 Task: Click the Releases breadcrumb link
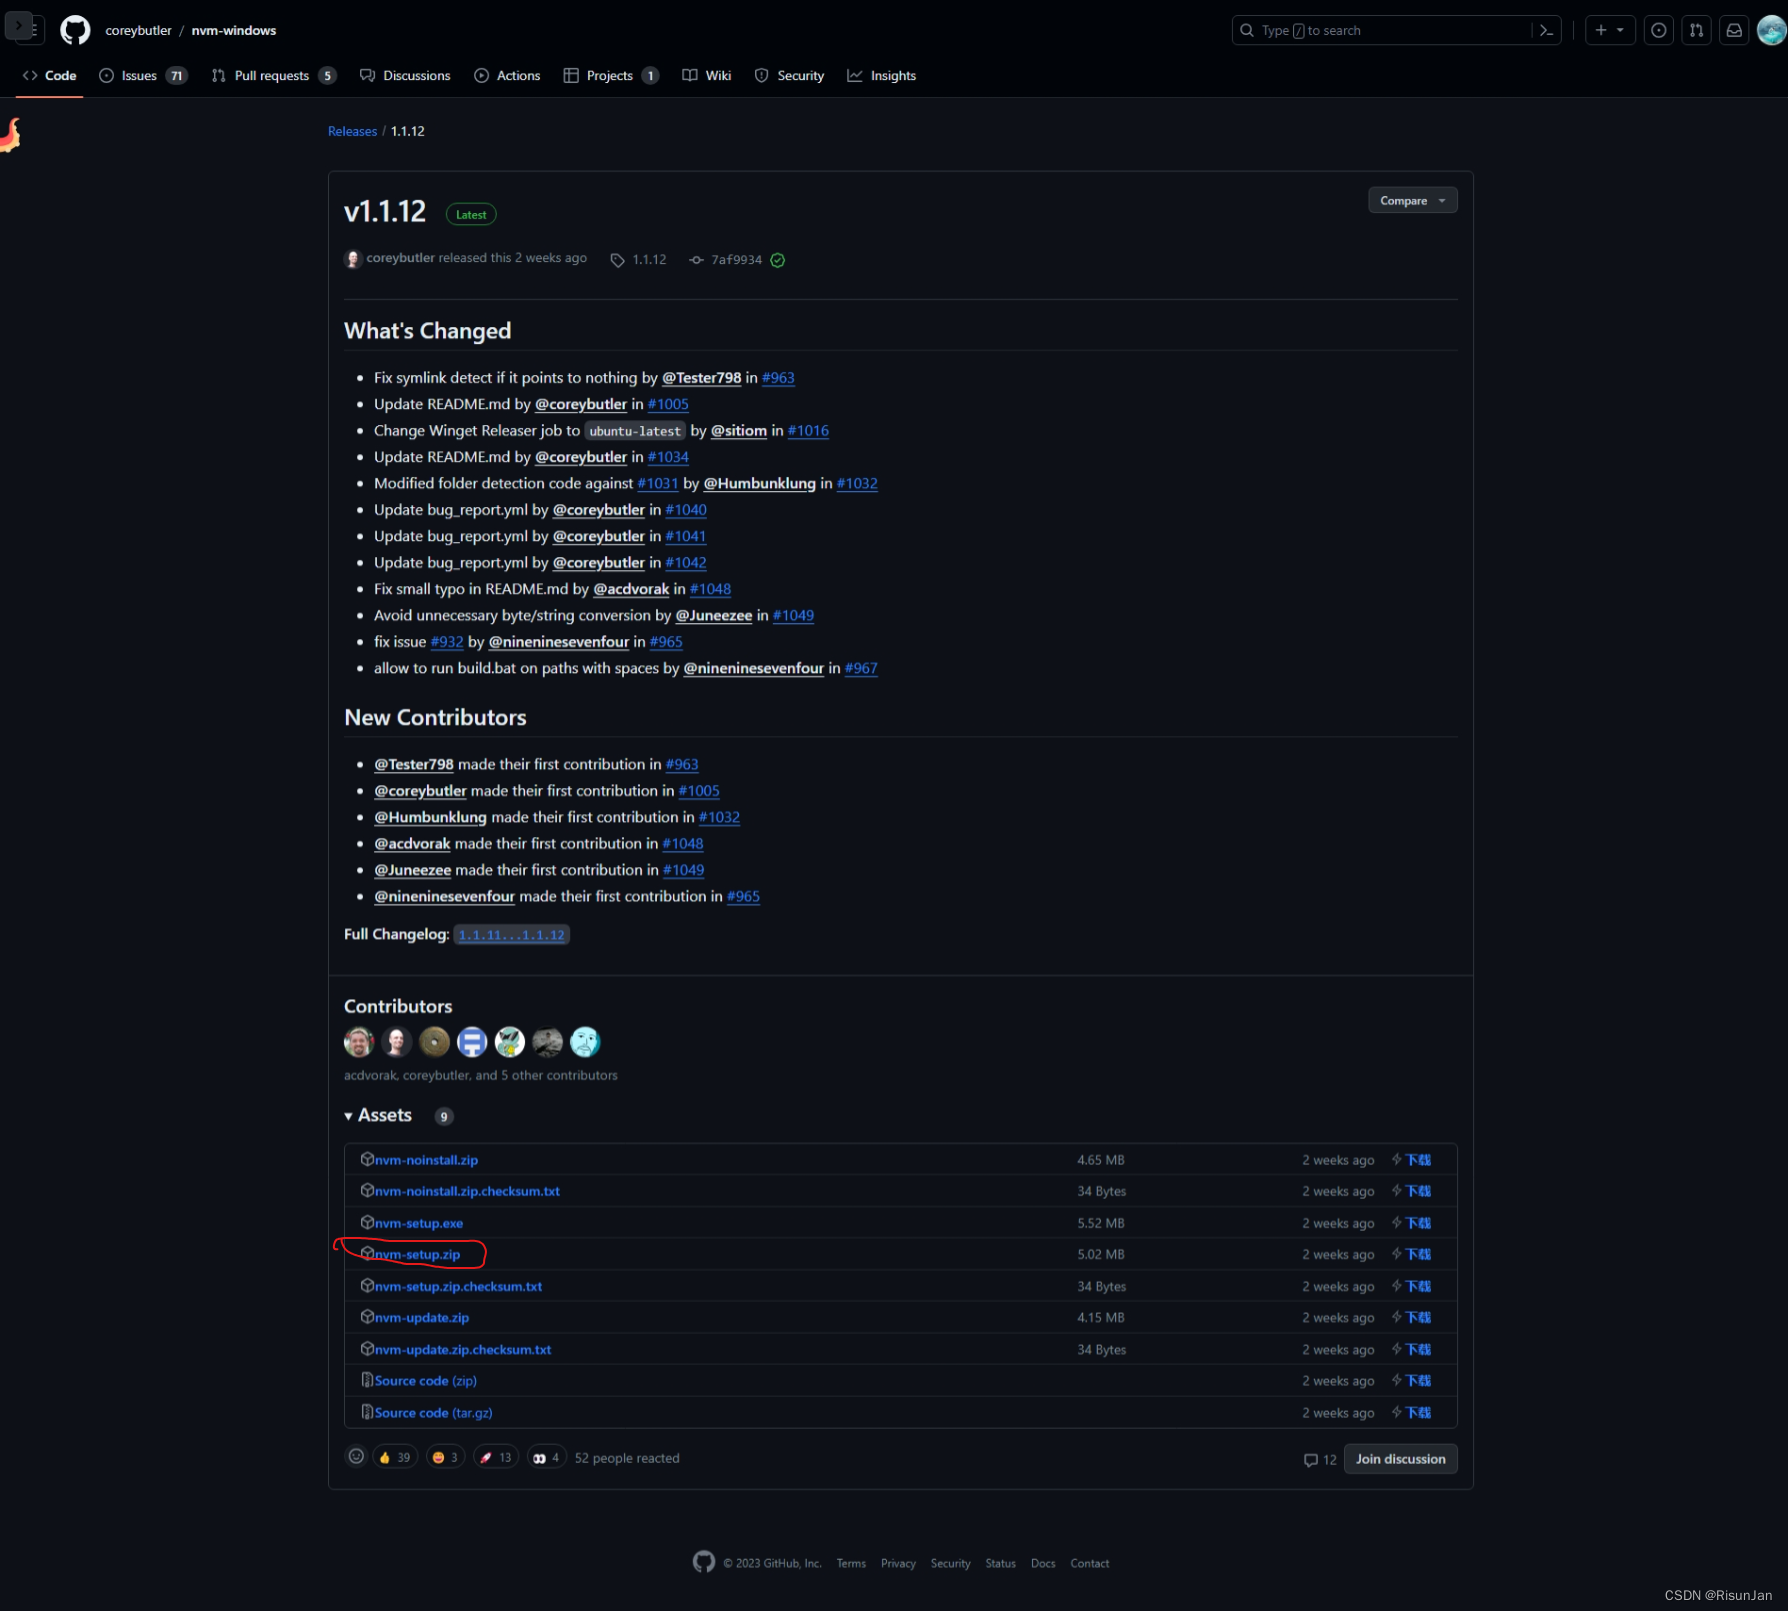352,131
